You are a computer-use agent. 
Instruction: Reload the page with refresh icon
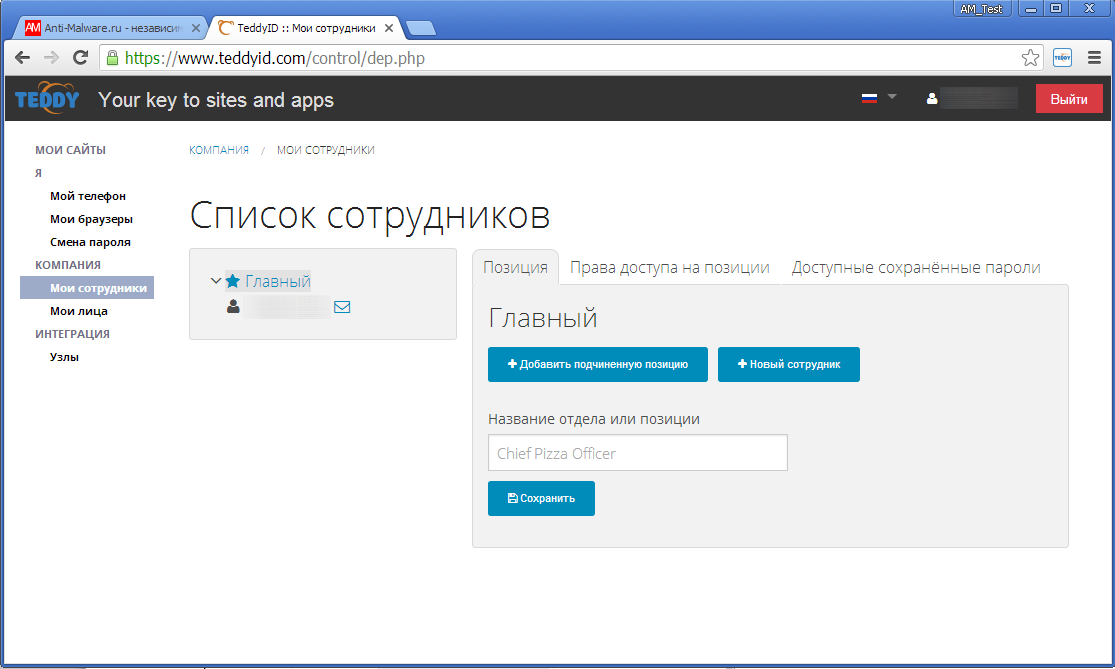(80, 58)
